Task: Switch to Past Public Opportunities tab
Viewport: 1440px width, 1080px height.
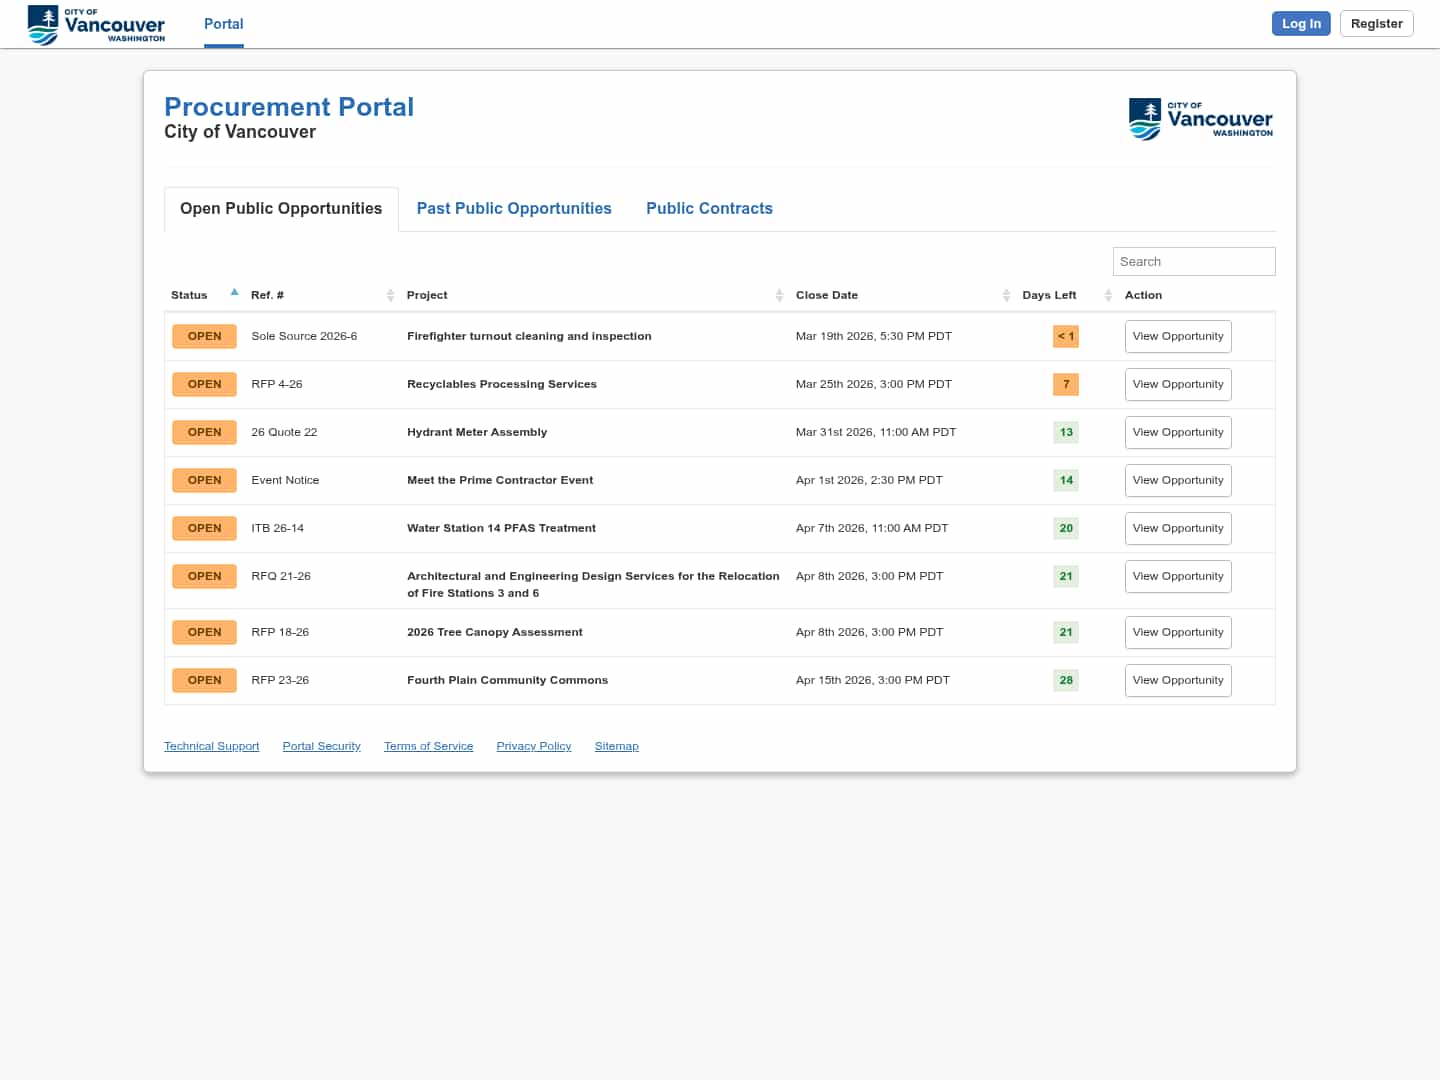Action: tap(514, 209)
